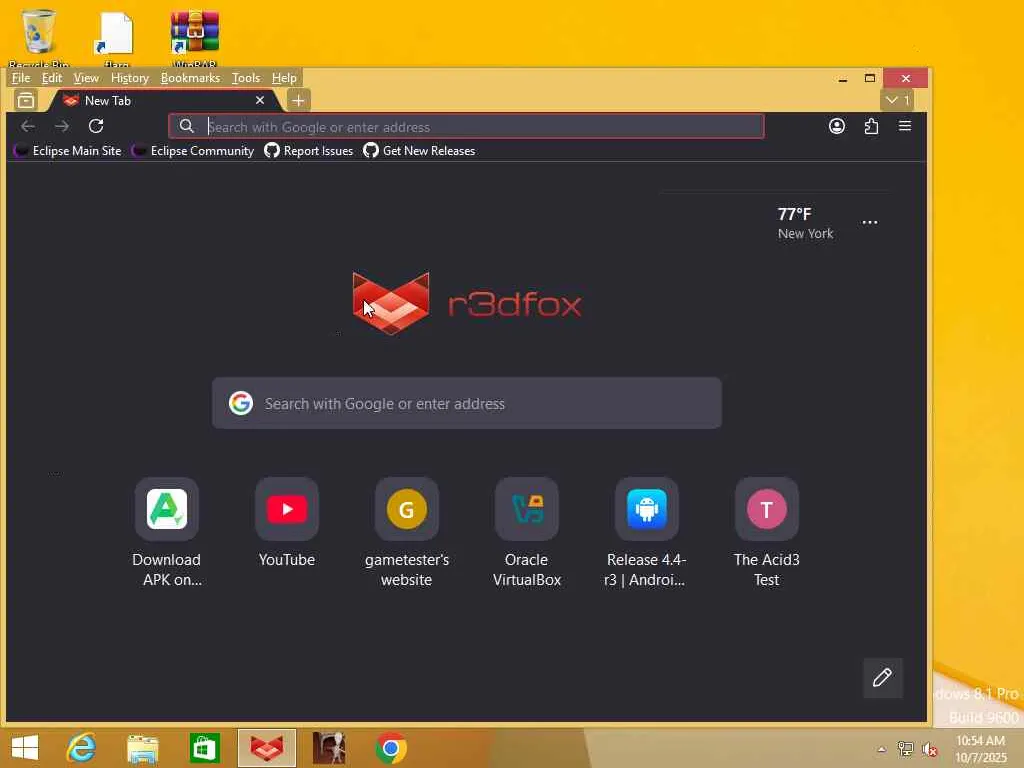Open Eclipse Main Site bookmark
This screenshot has width=1024, height=768.
68,151
